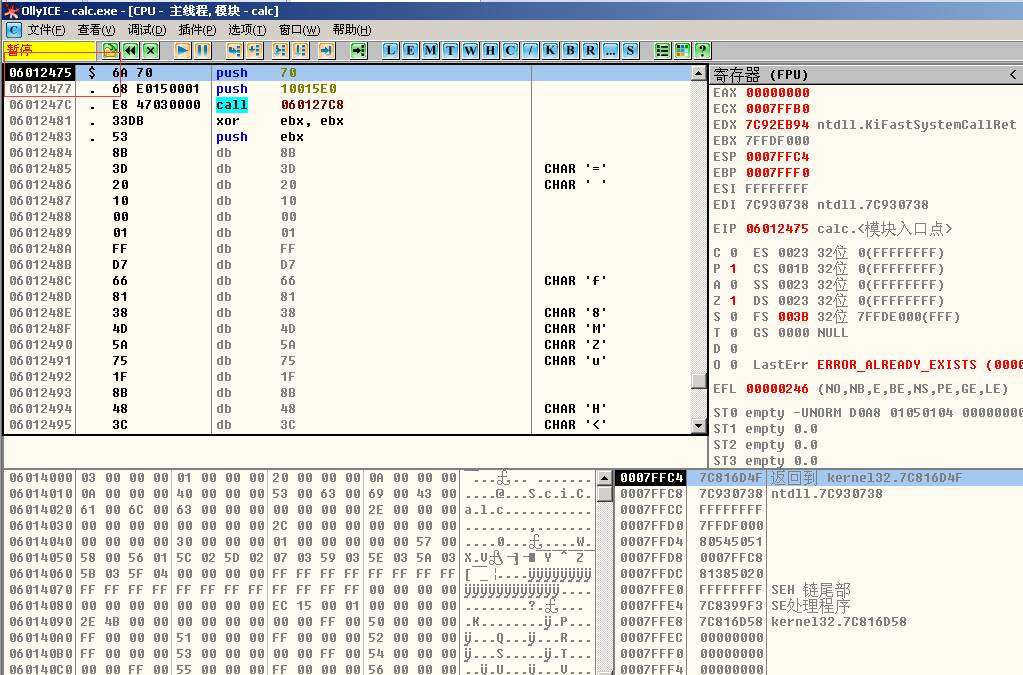Click disassembly scrollbar up arrow
The image size is (1023, 675).
pos(698,73)
